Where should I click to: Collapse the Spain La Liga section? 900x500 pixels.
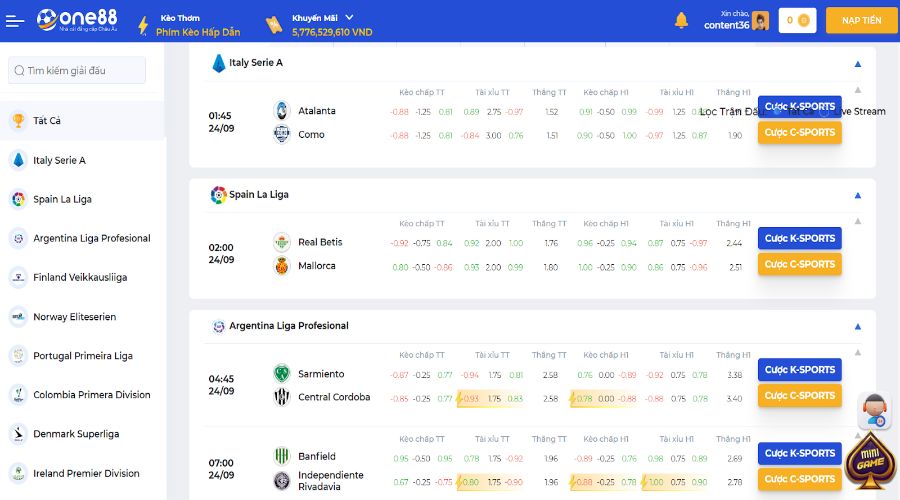click(x=858, y=195)
